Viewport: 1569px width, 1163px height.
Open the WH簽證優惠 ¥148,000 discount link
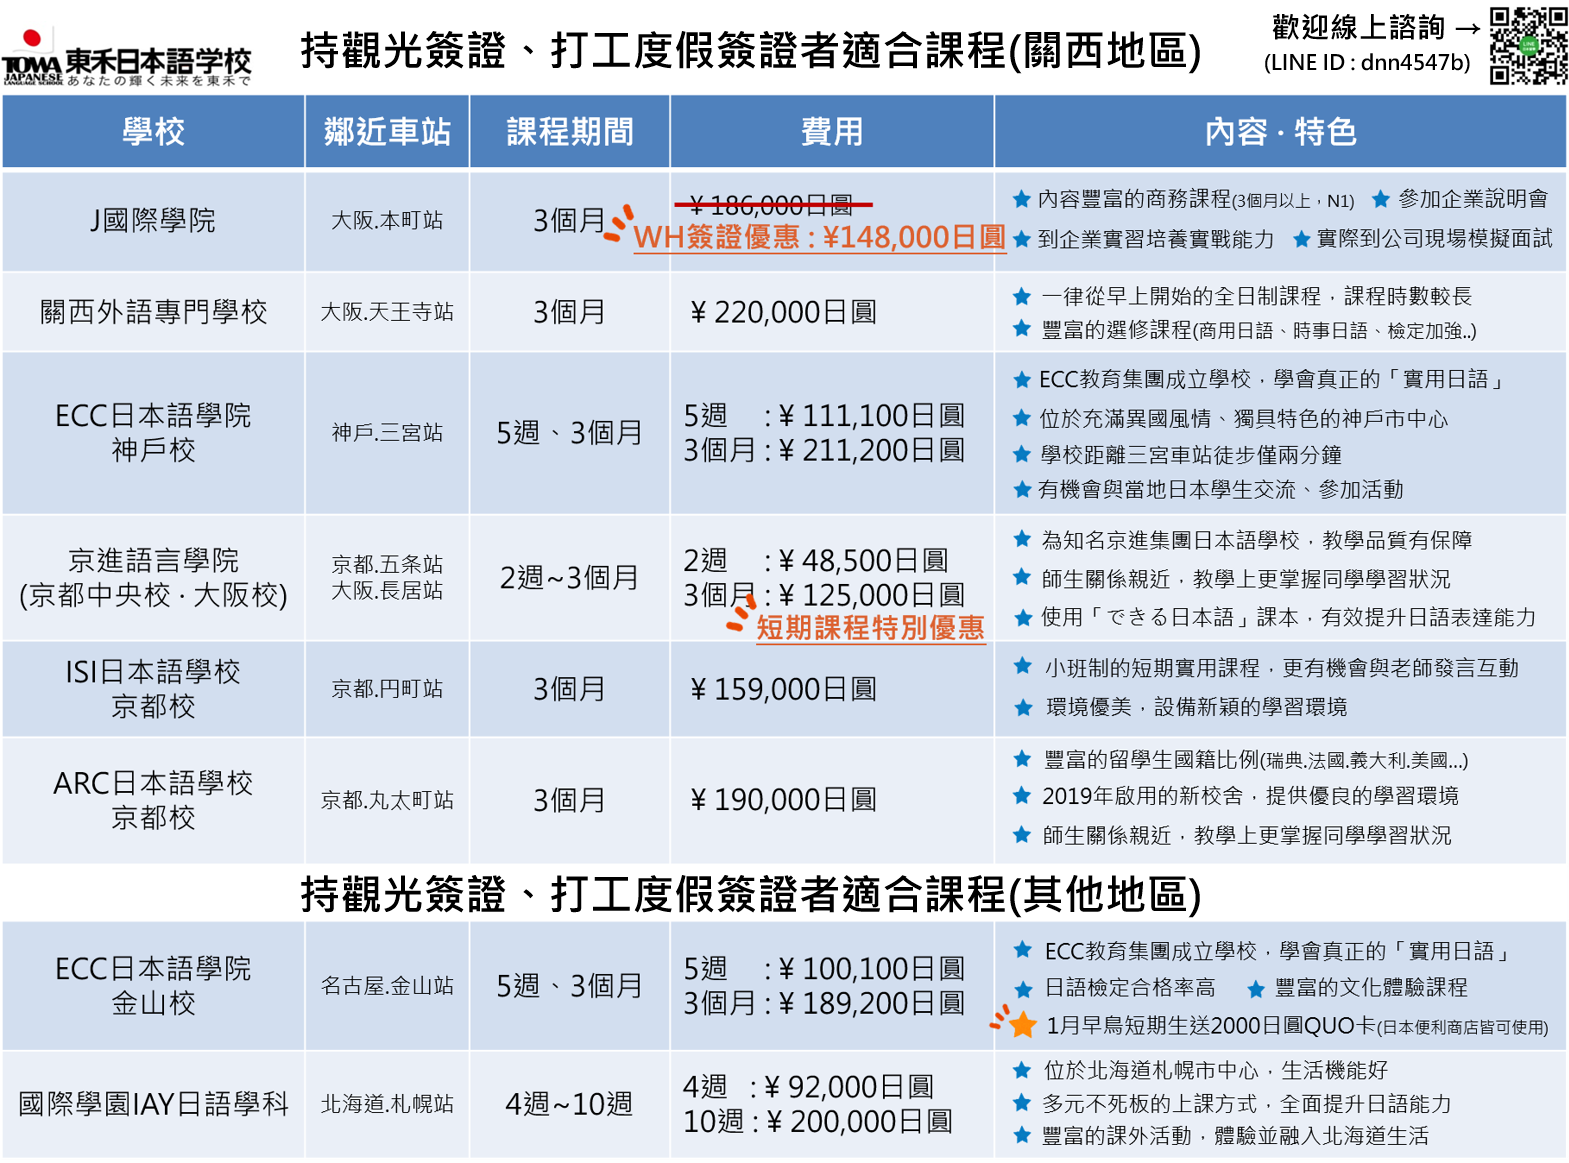click(819, 237)
